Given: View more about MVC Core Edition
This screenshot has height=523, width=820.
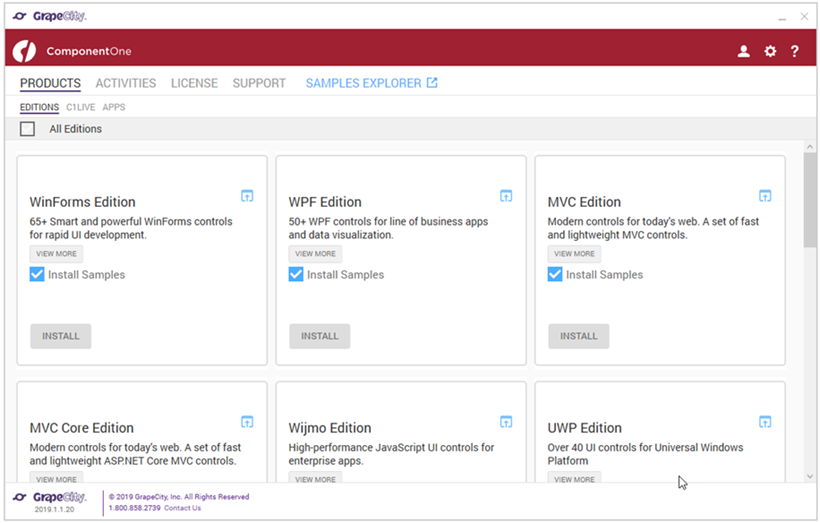Looking at the screenshot, I should point(56,477).
